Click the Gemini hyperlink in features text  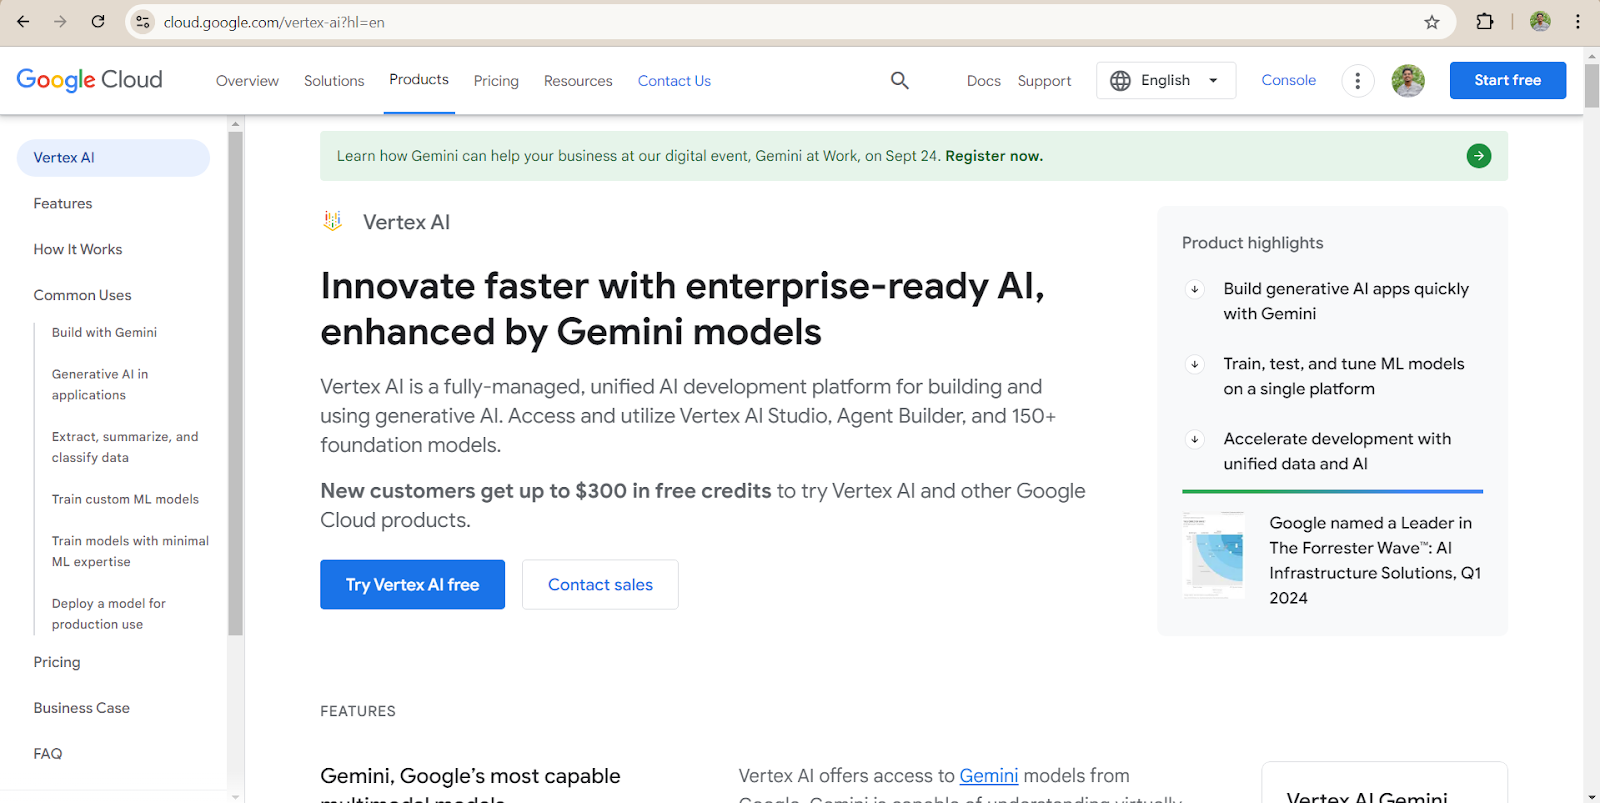pos(989,776)
